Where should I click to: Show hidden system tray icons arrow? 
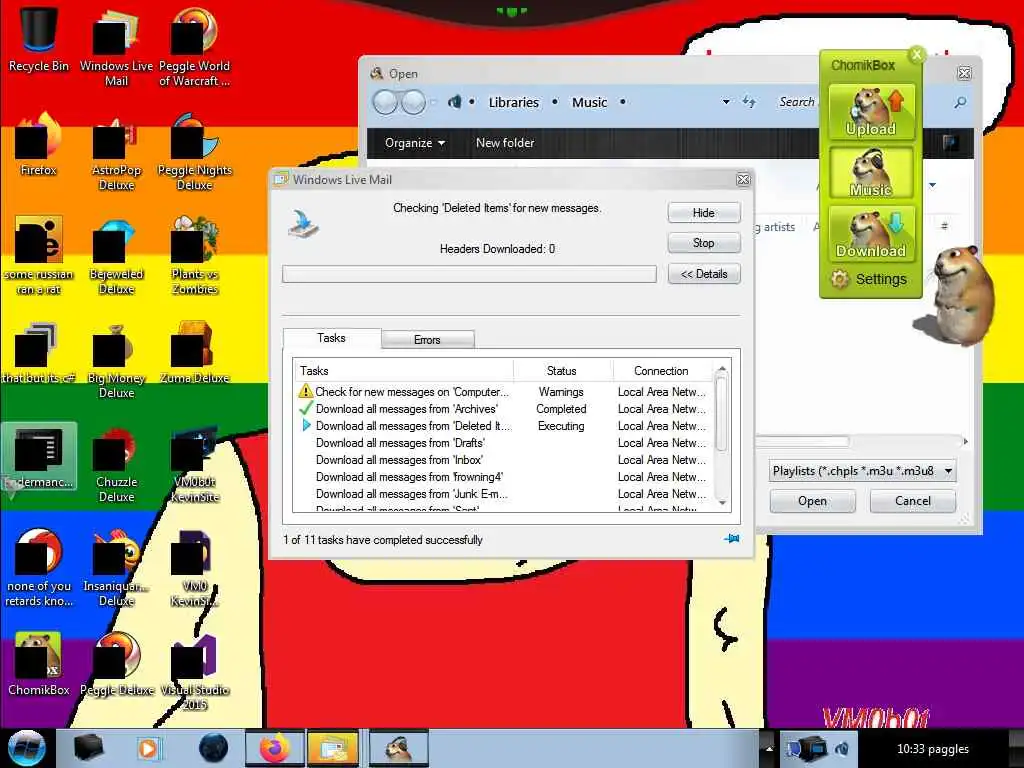pyautogui.click(x=769, y=748)
